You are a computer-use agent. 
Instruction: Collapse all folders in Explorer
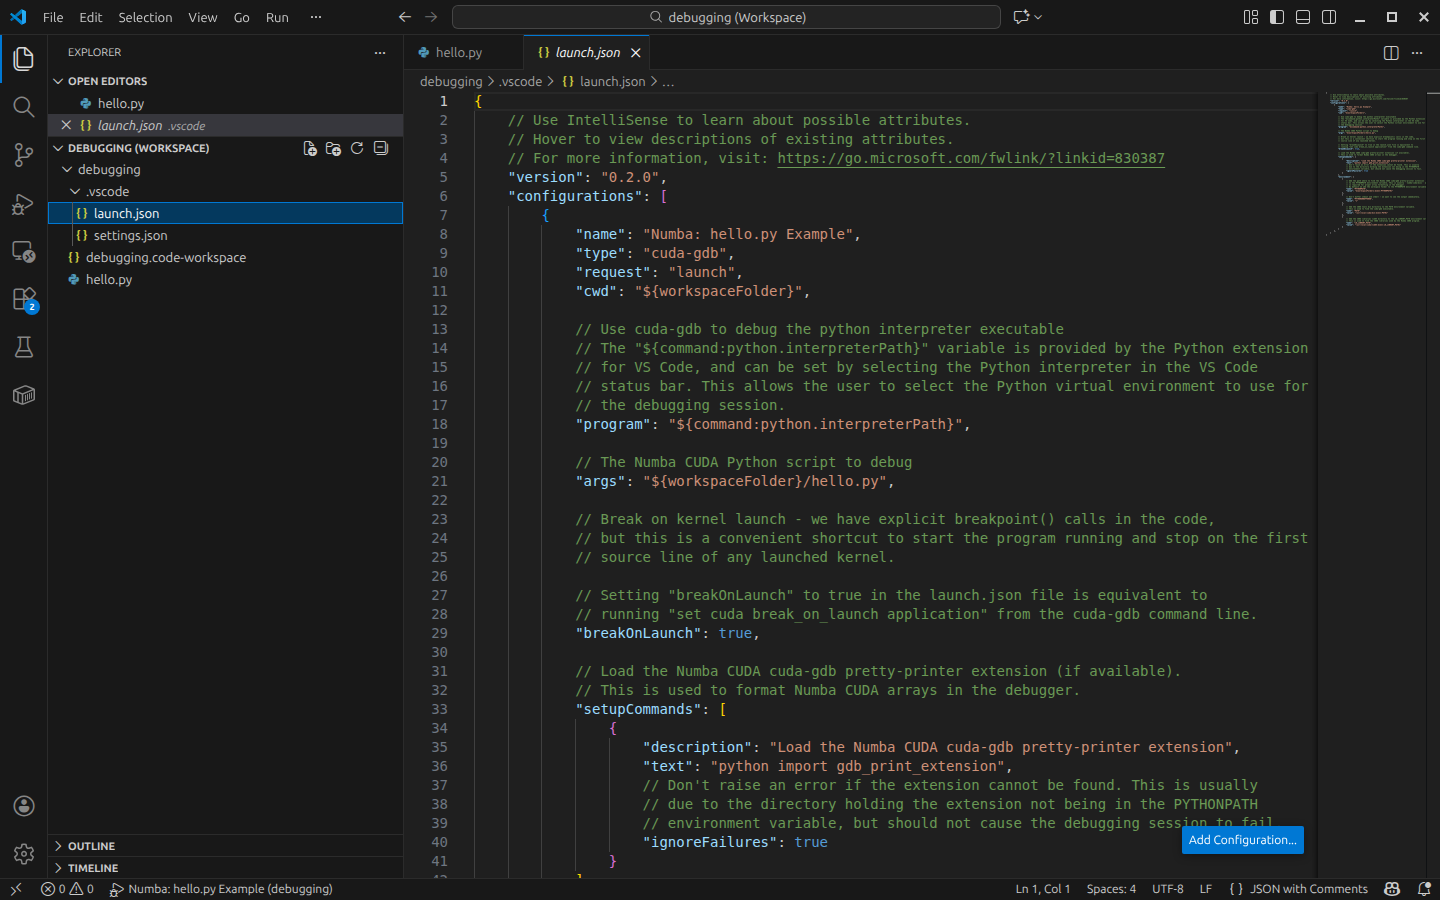381,148
